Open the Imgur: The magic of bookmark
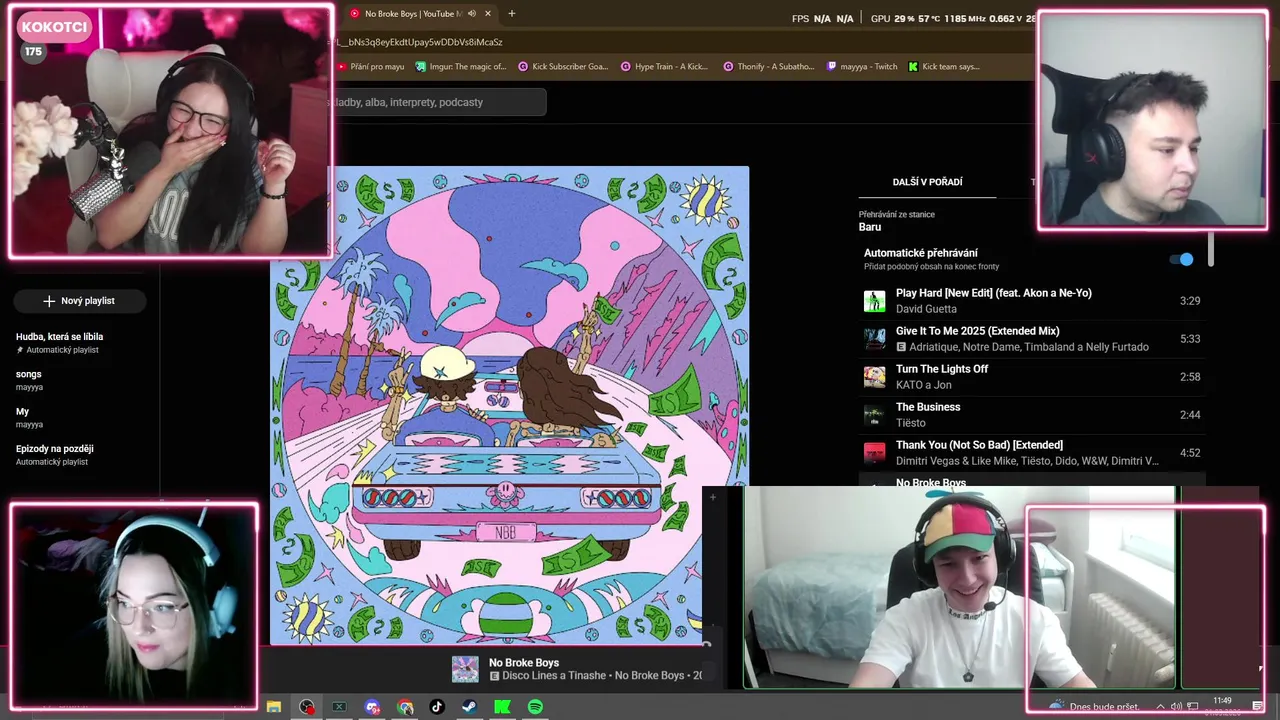Image resolution: width=1280 pixels, height=720 pixels. coord(460,67)
